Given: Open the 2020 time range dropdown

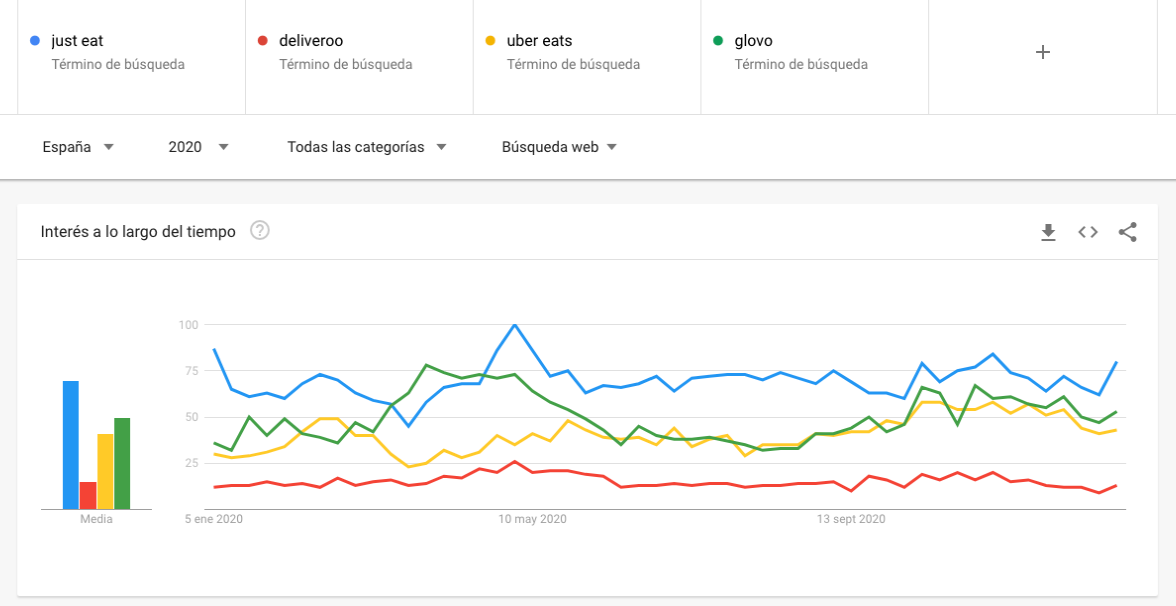Looking at the screenshot, I should pyautogui.click(x=198, y=147).
